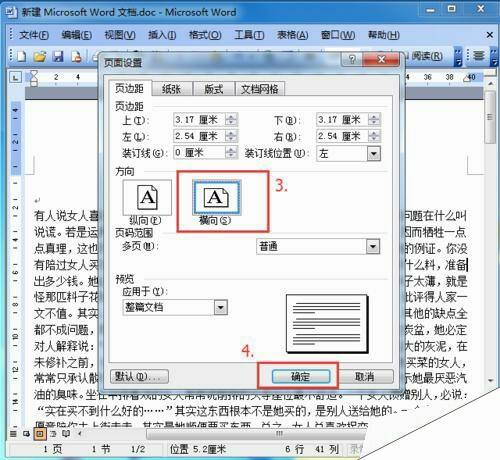Click the 默认(D)... default button
The width and height of the screenshot is (500, 460).
click(x=139, y=377)
